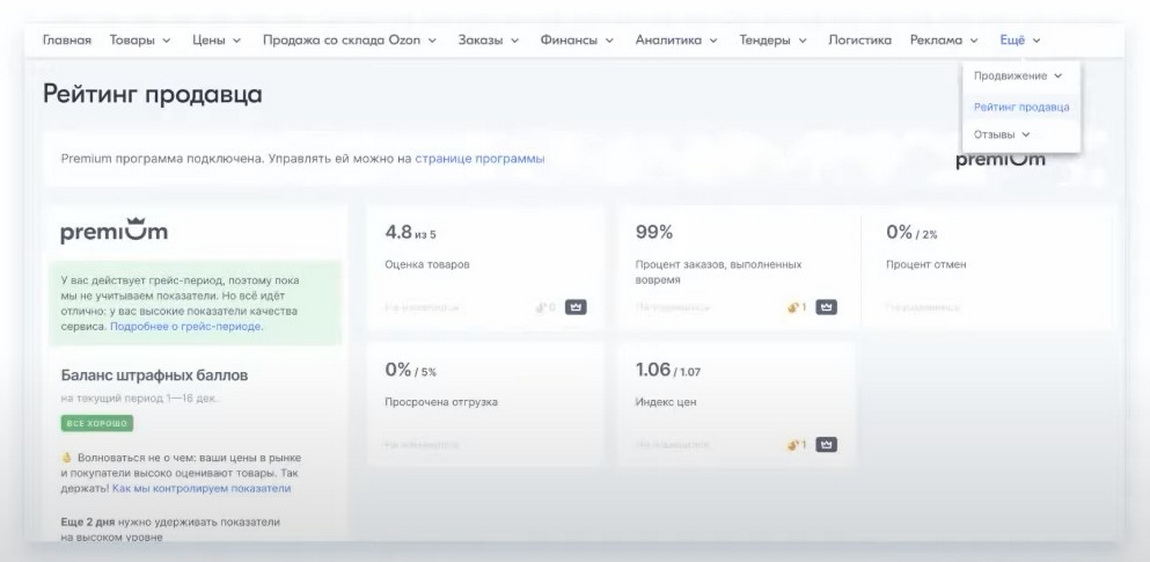Viewport: 1150px width, 562px height.
Task: Click the 0% / 5% late shipment value
Action: tap(410, 370)
